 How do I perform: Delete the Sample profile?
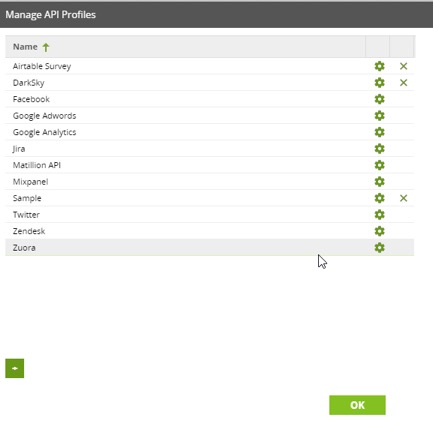click(403, 198)
